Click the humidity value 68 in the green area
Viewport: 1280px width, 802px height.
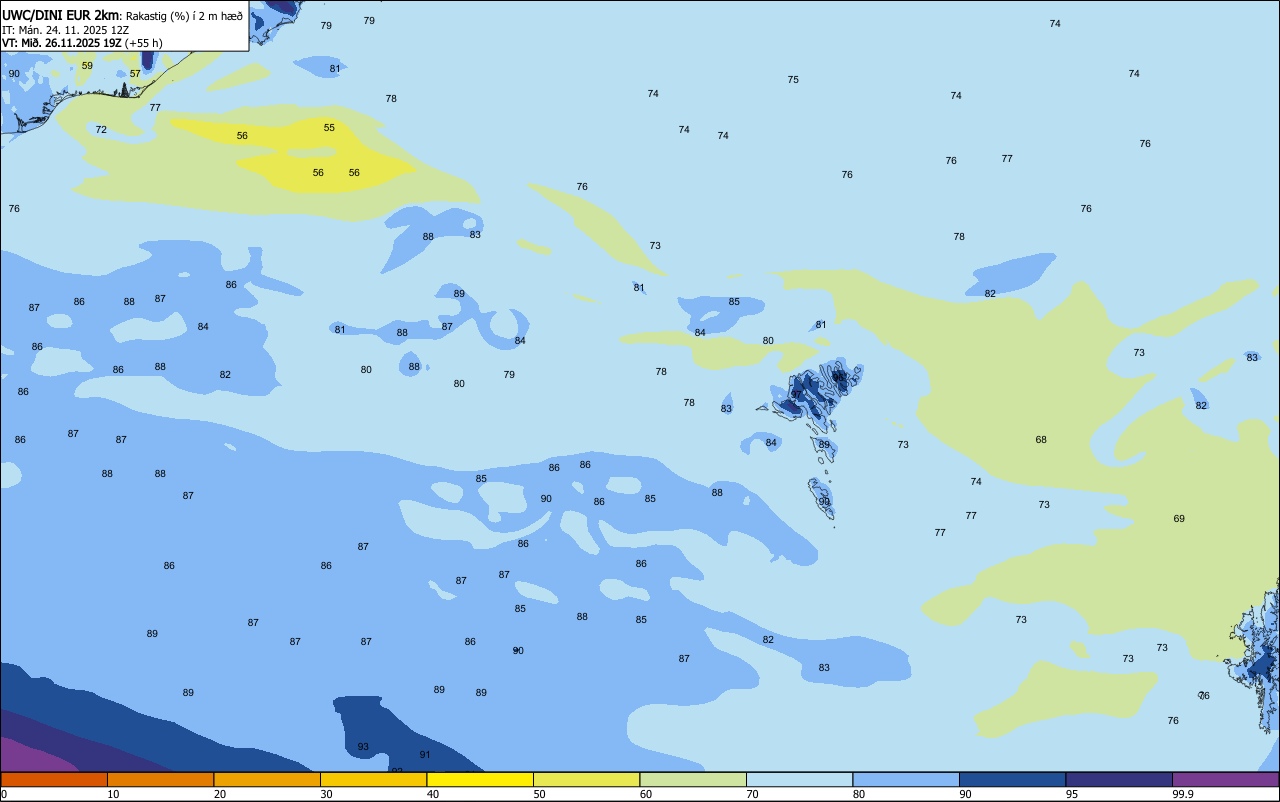[x=1041, y=440]
